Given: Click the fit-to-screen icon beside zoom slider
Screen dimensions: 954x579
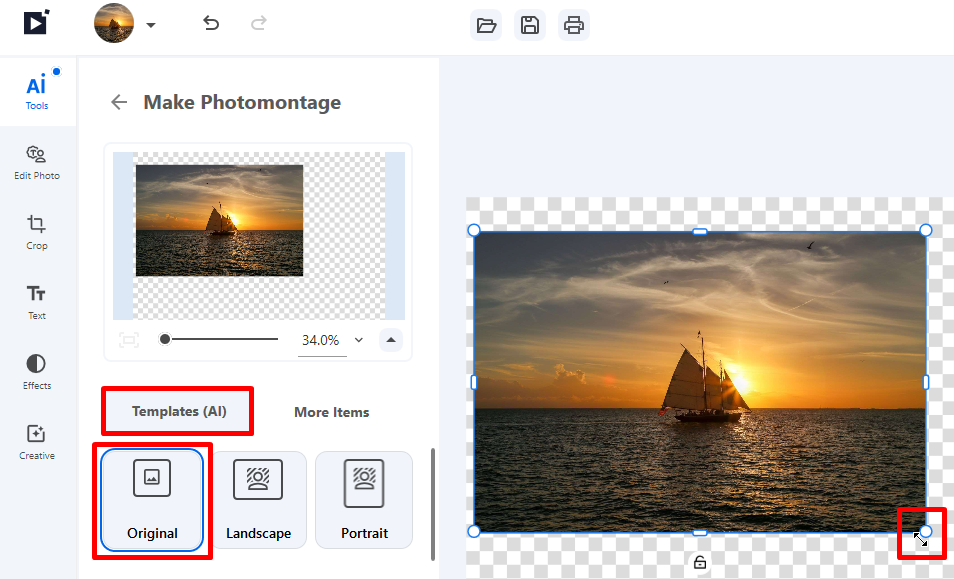Looking at the screenshot, I should (x=129, y=340).
